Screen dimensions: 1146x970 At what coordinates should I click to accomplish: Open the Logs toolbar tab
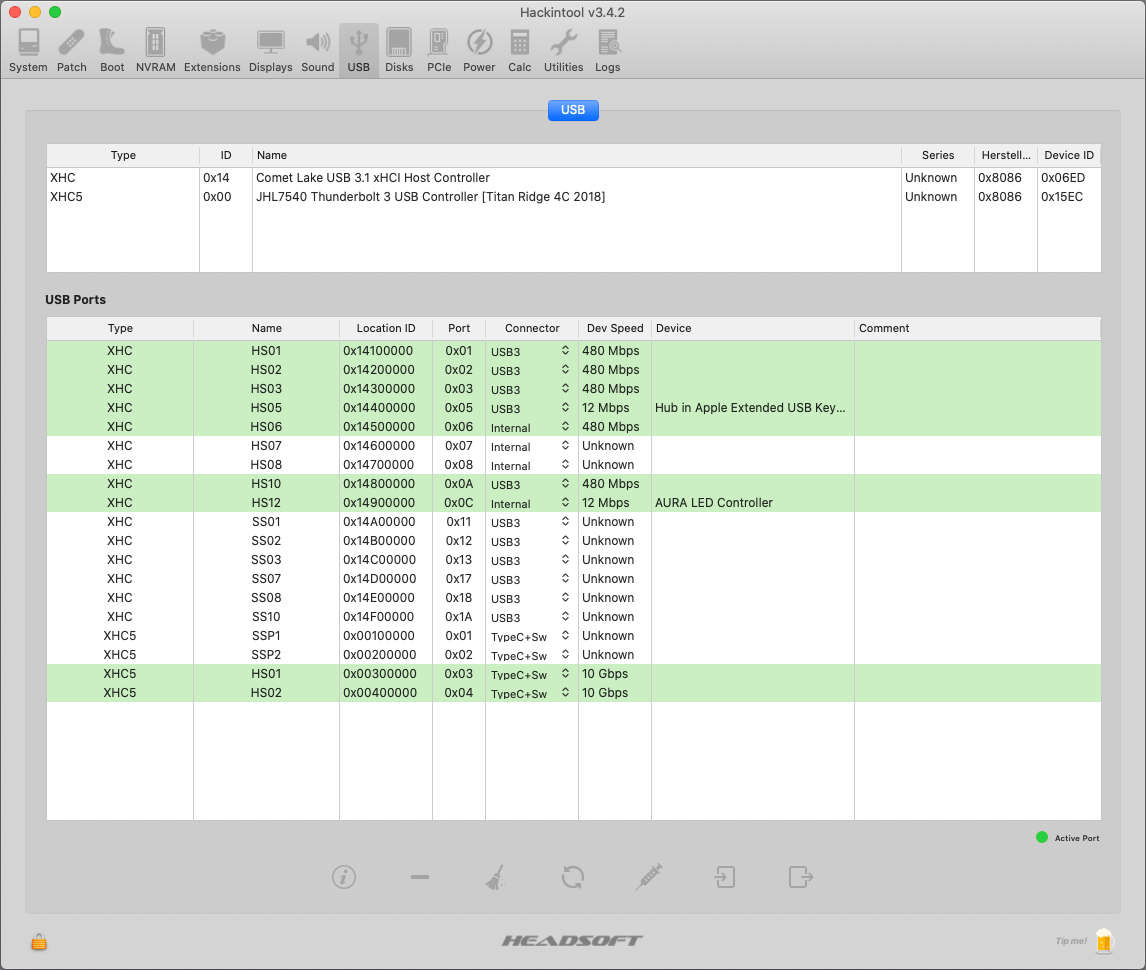[607, 50]
